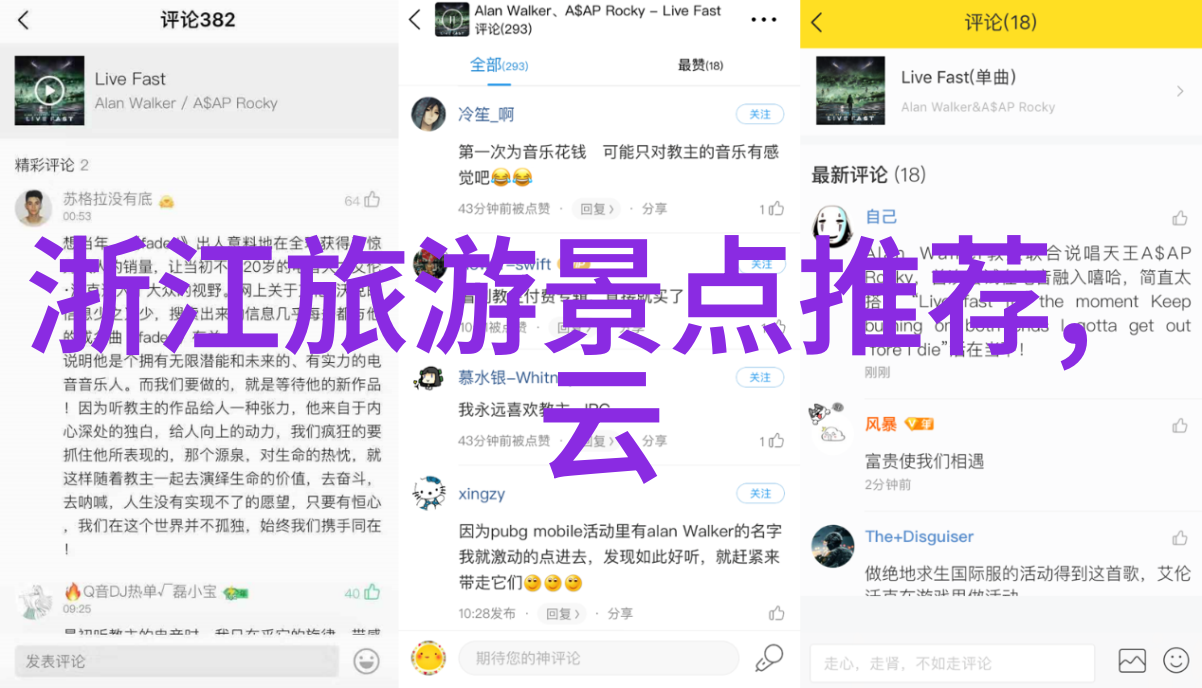
Task: Click the search icon beside 期待您的神评论
Action: pyautogui.click(x=768, y=657)
